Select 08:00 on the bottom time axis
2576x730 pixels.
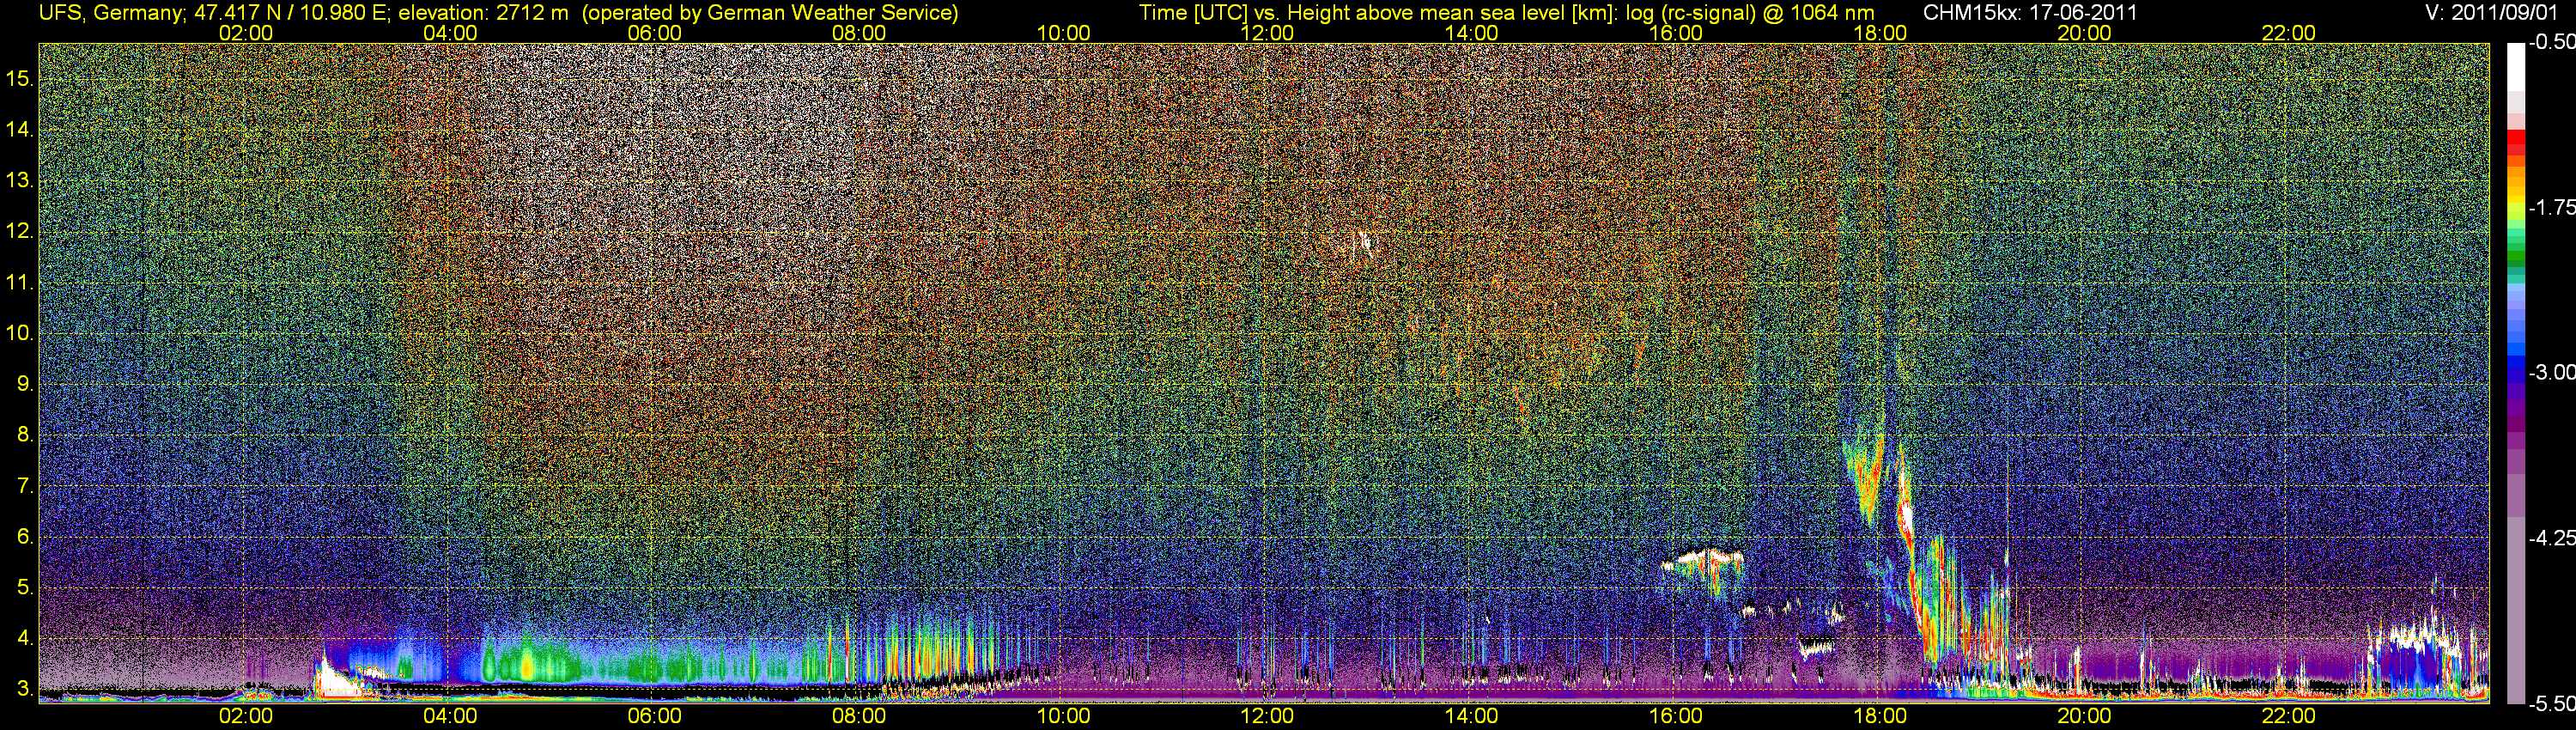pos(859,716)
